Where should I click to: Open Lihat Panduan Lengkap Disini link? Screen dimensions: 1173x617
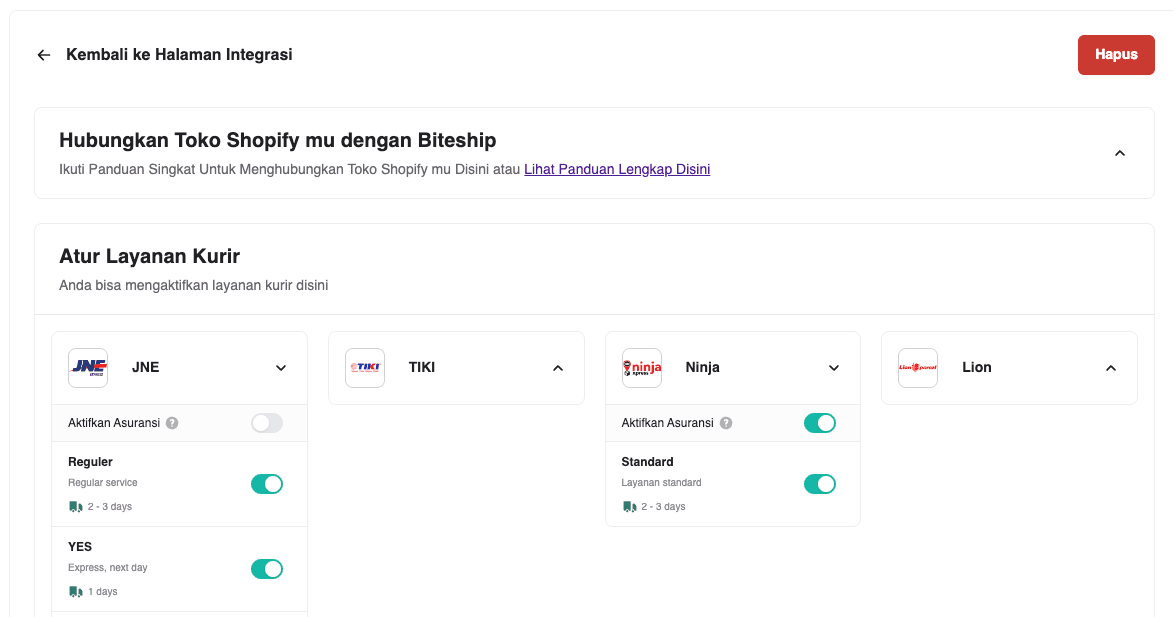[617, 169]
